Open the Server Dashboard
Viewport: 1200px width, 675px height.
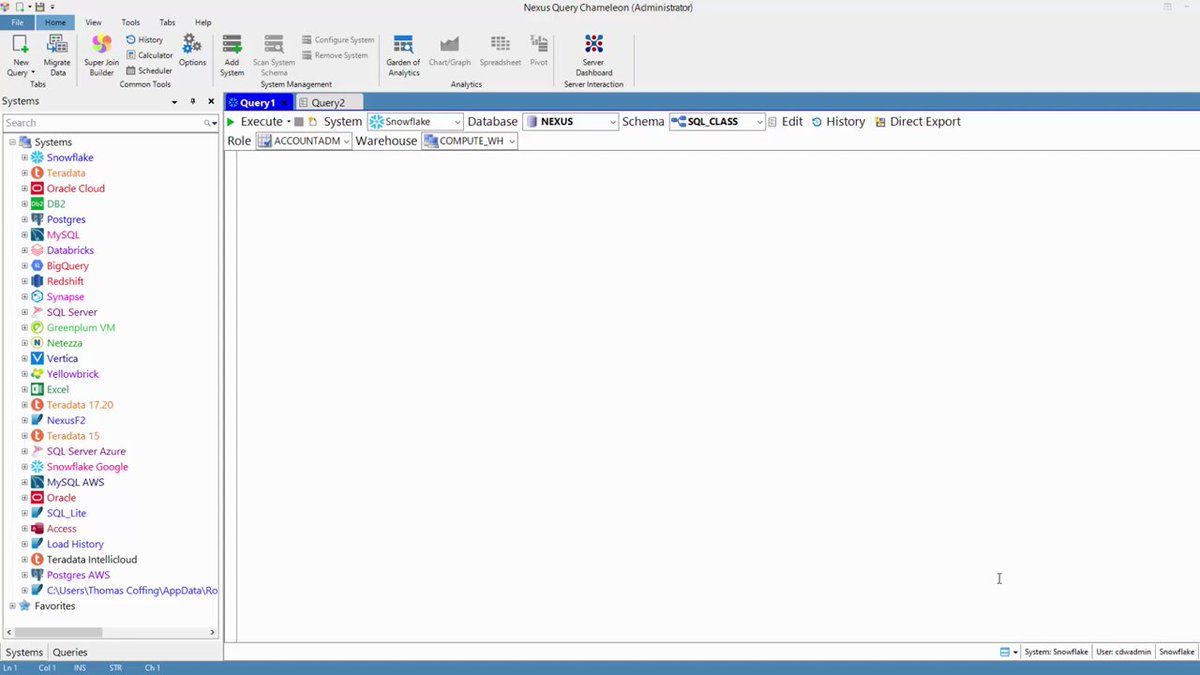point(594,55)
